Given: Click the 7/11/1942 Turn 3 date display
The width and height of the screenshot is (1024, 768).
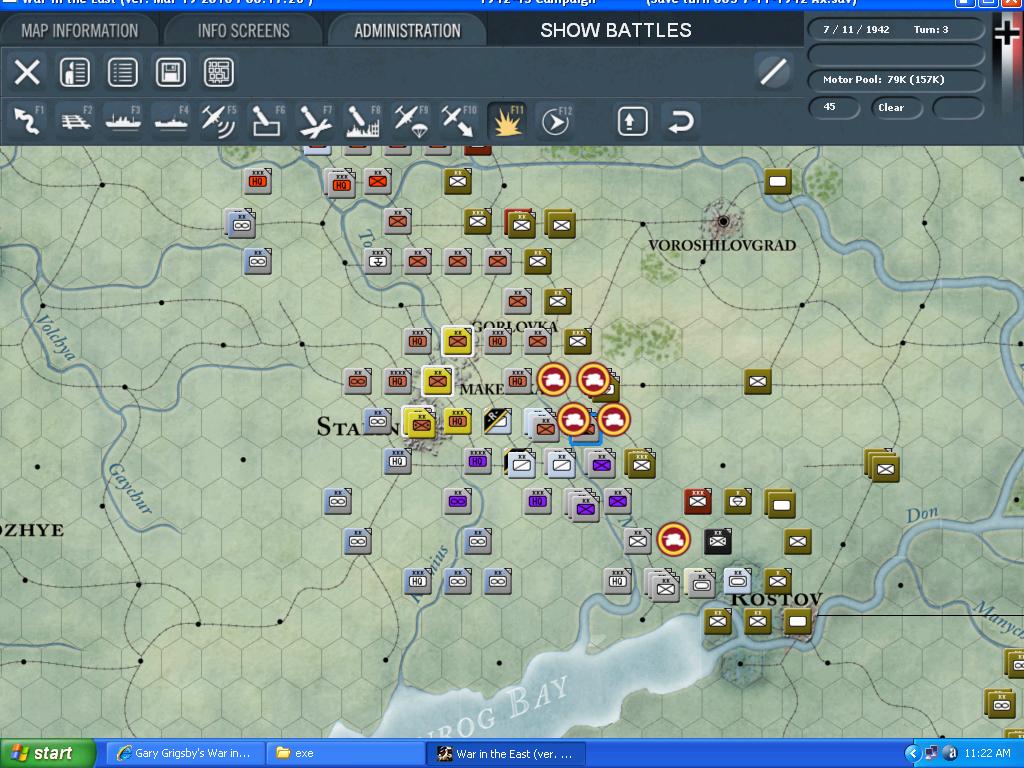Looking at the screenshot, I should tap(896, 29).
